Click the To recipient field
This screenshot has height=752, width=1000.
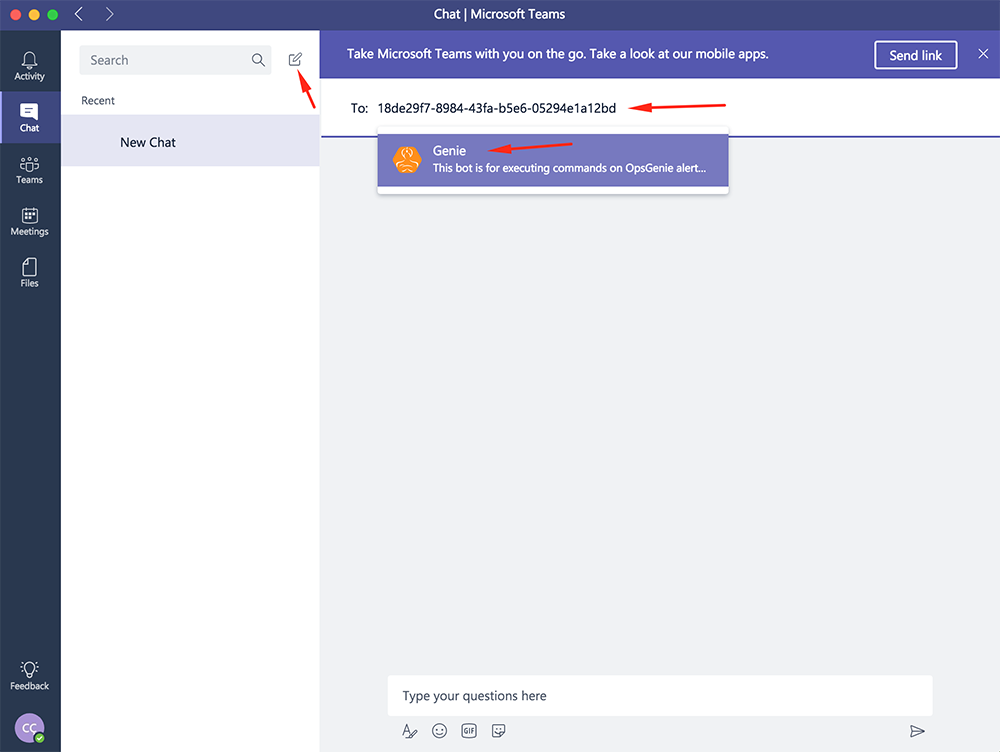click(x=497, y=108)
